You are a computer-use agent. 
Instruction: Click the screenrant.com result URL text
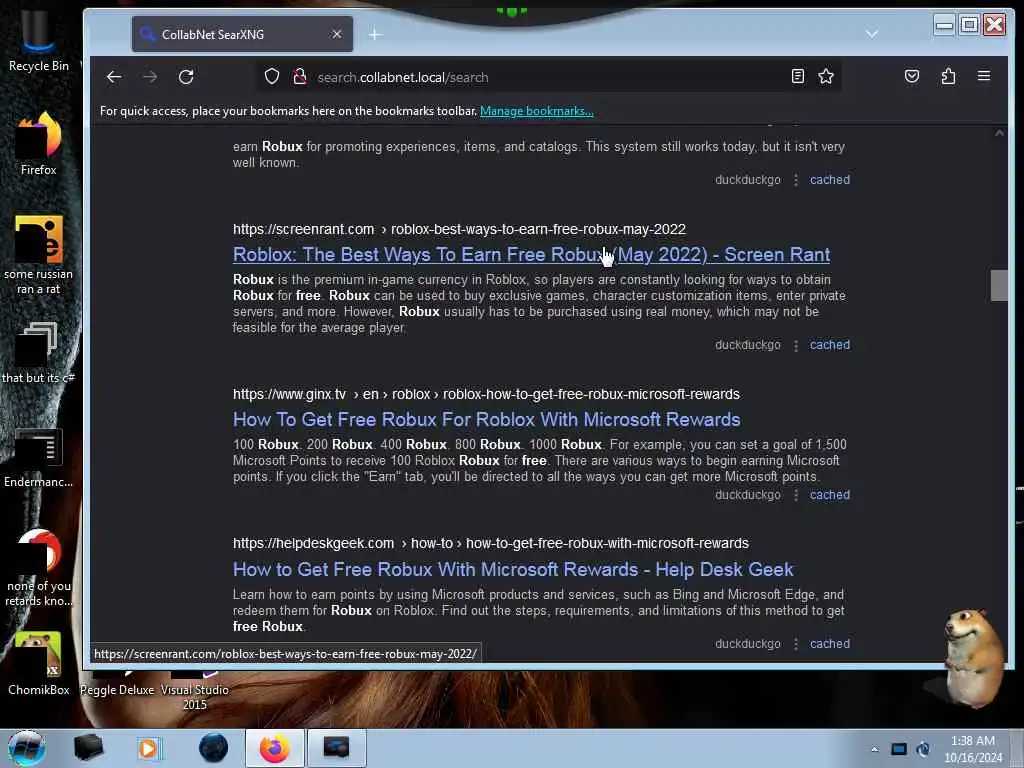click(x=459, y=229)
